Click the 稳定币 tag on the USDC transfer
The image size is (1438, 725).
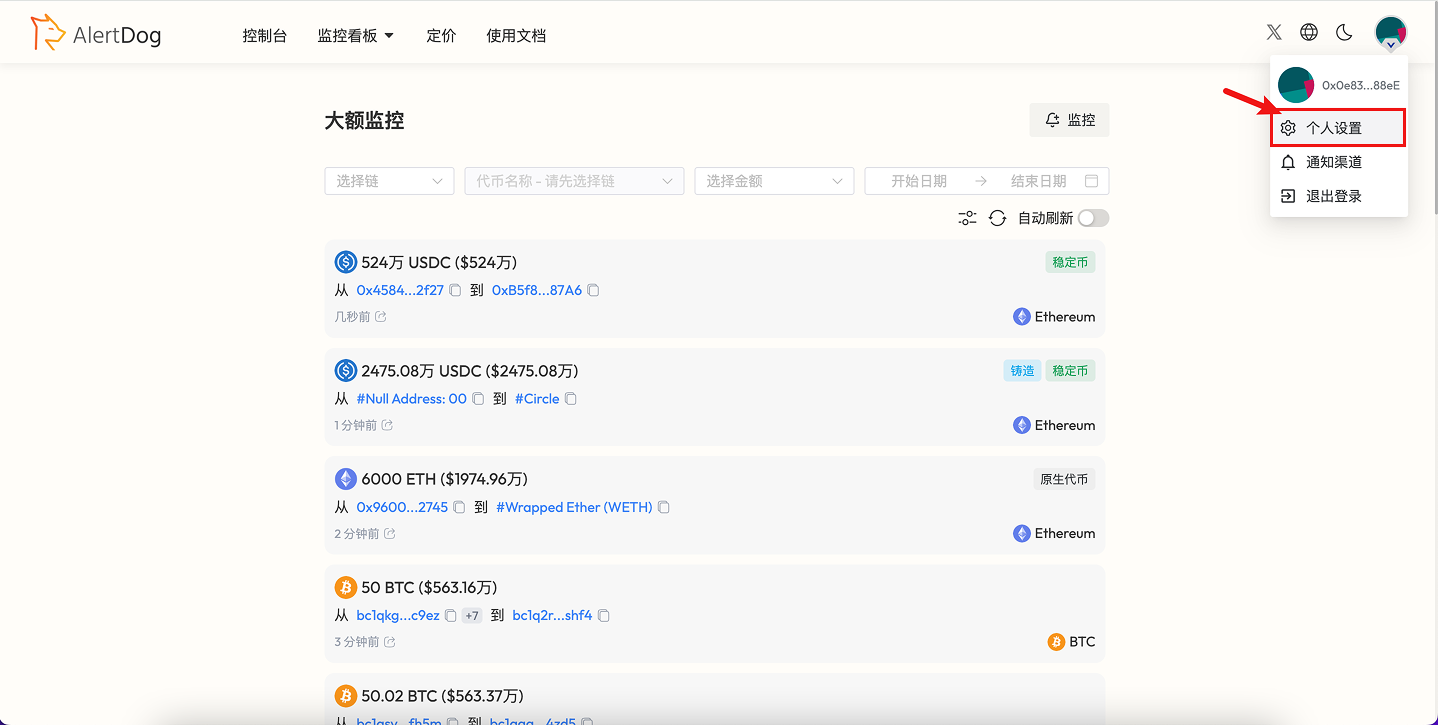point(1070,261)
